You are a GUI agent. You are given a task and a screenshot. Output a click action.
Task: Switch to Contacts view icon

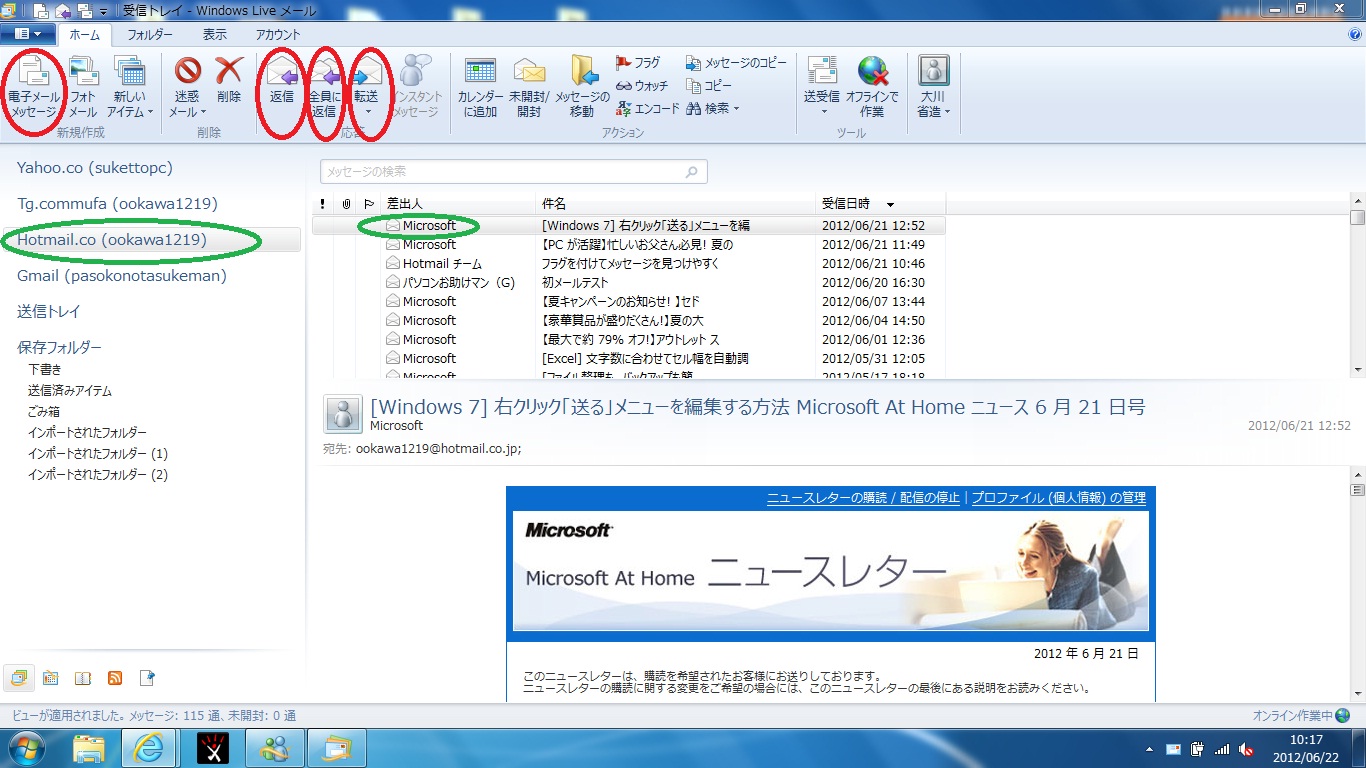[83, 678]
